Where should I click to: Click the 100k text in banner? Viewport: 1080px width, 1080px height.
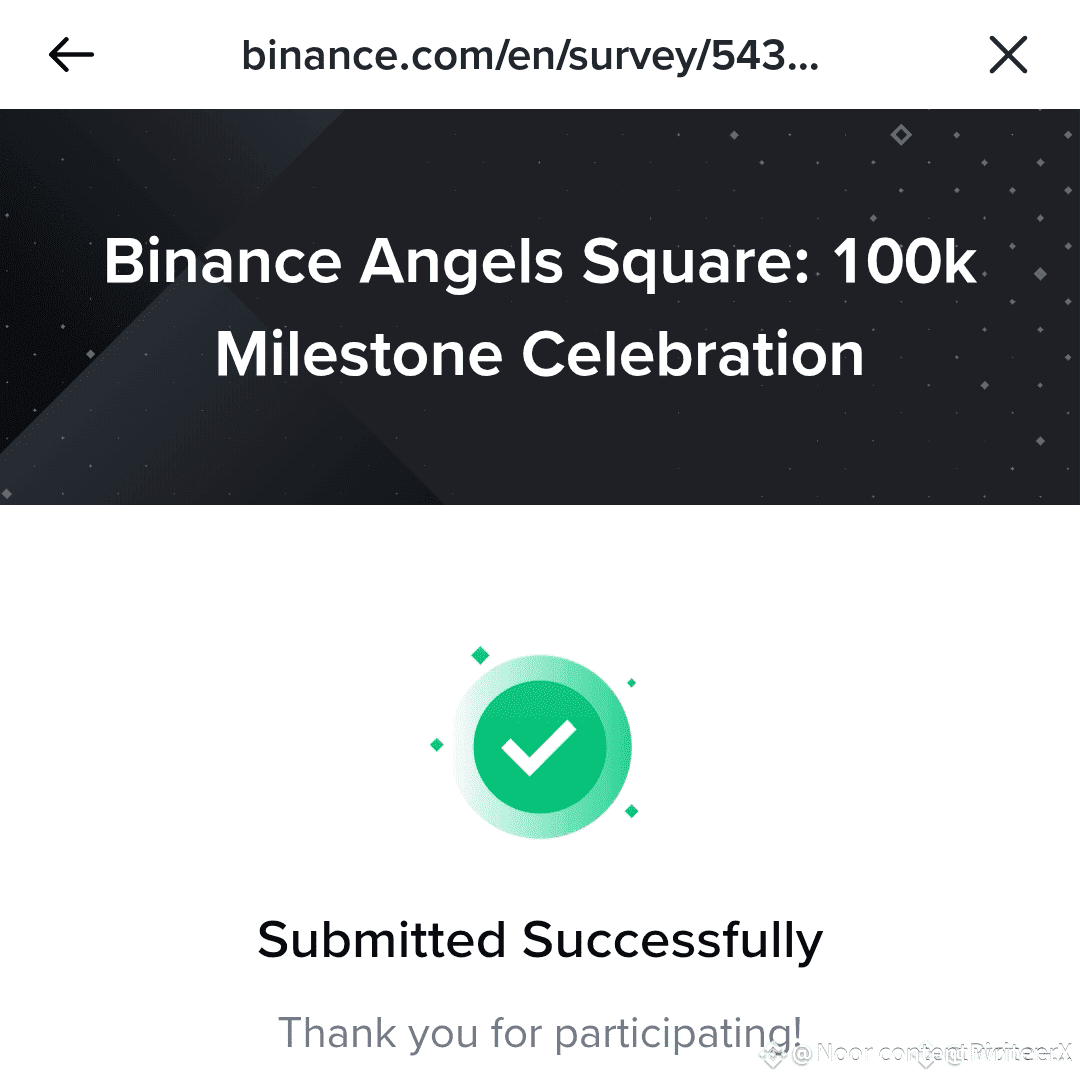pos(905,262)
